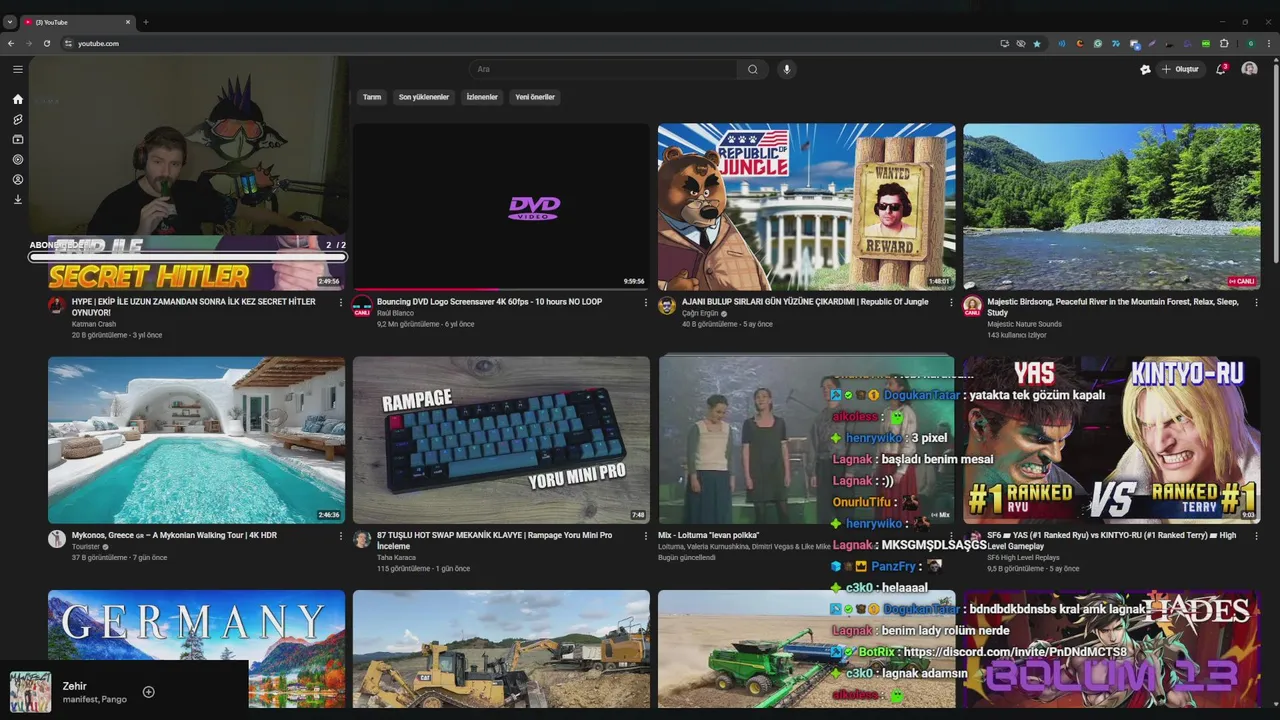Image resolution: width=1280 pixels, height=720 pixels.
Task: Open the Rampage keyboard thumbnail
Action: 501,440
